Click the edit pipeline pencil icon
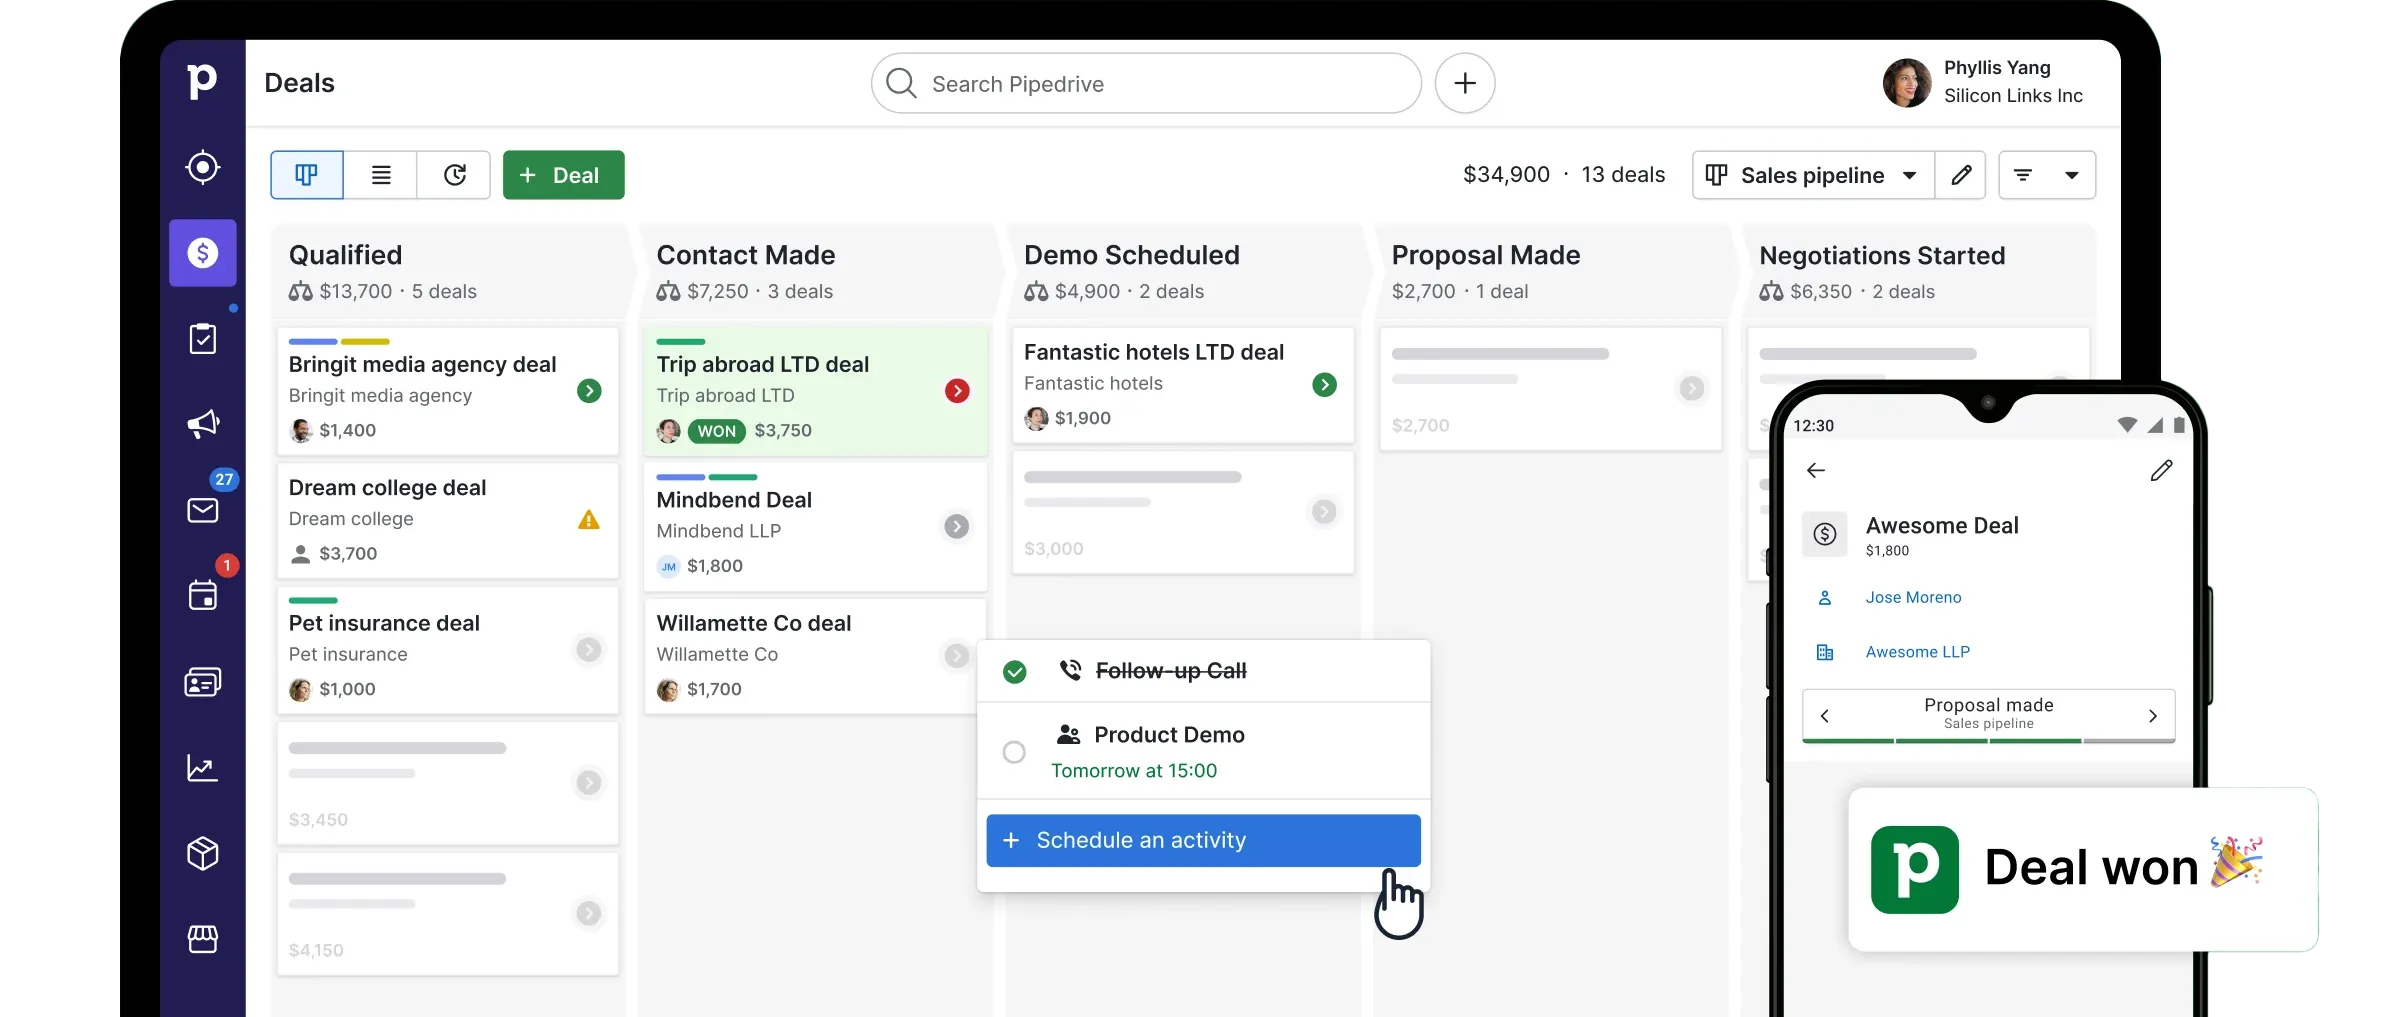 [1961, 175]
